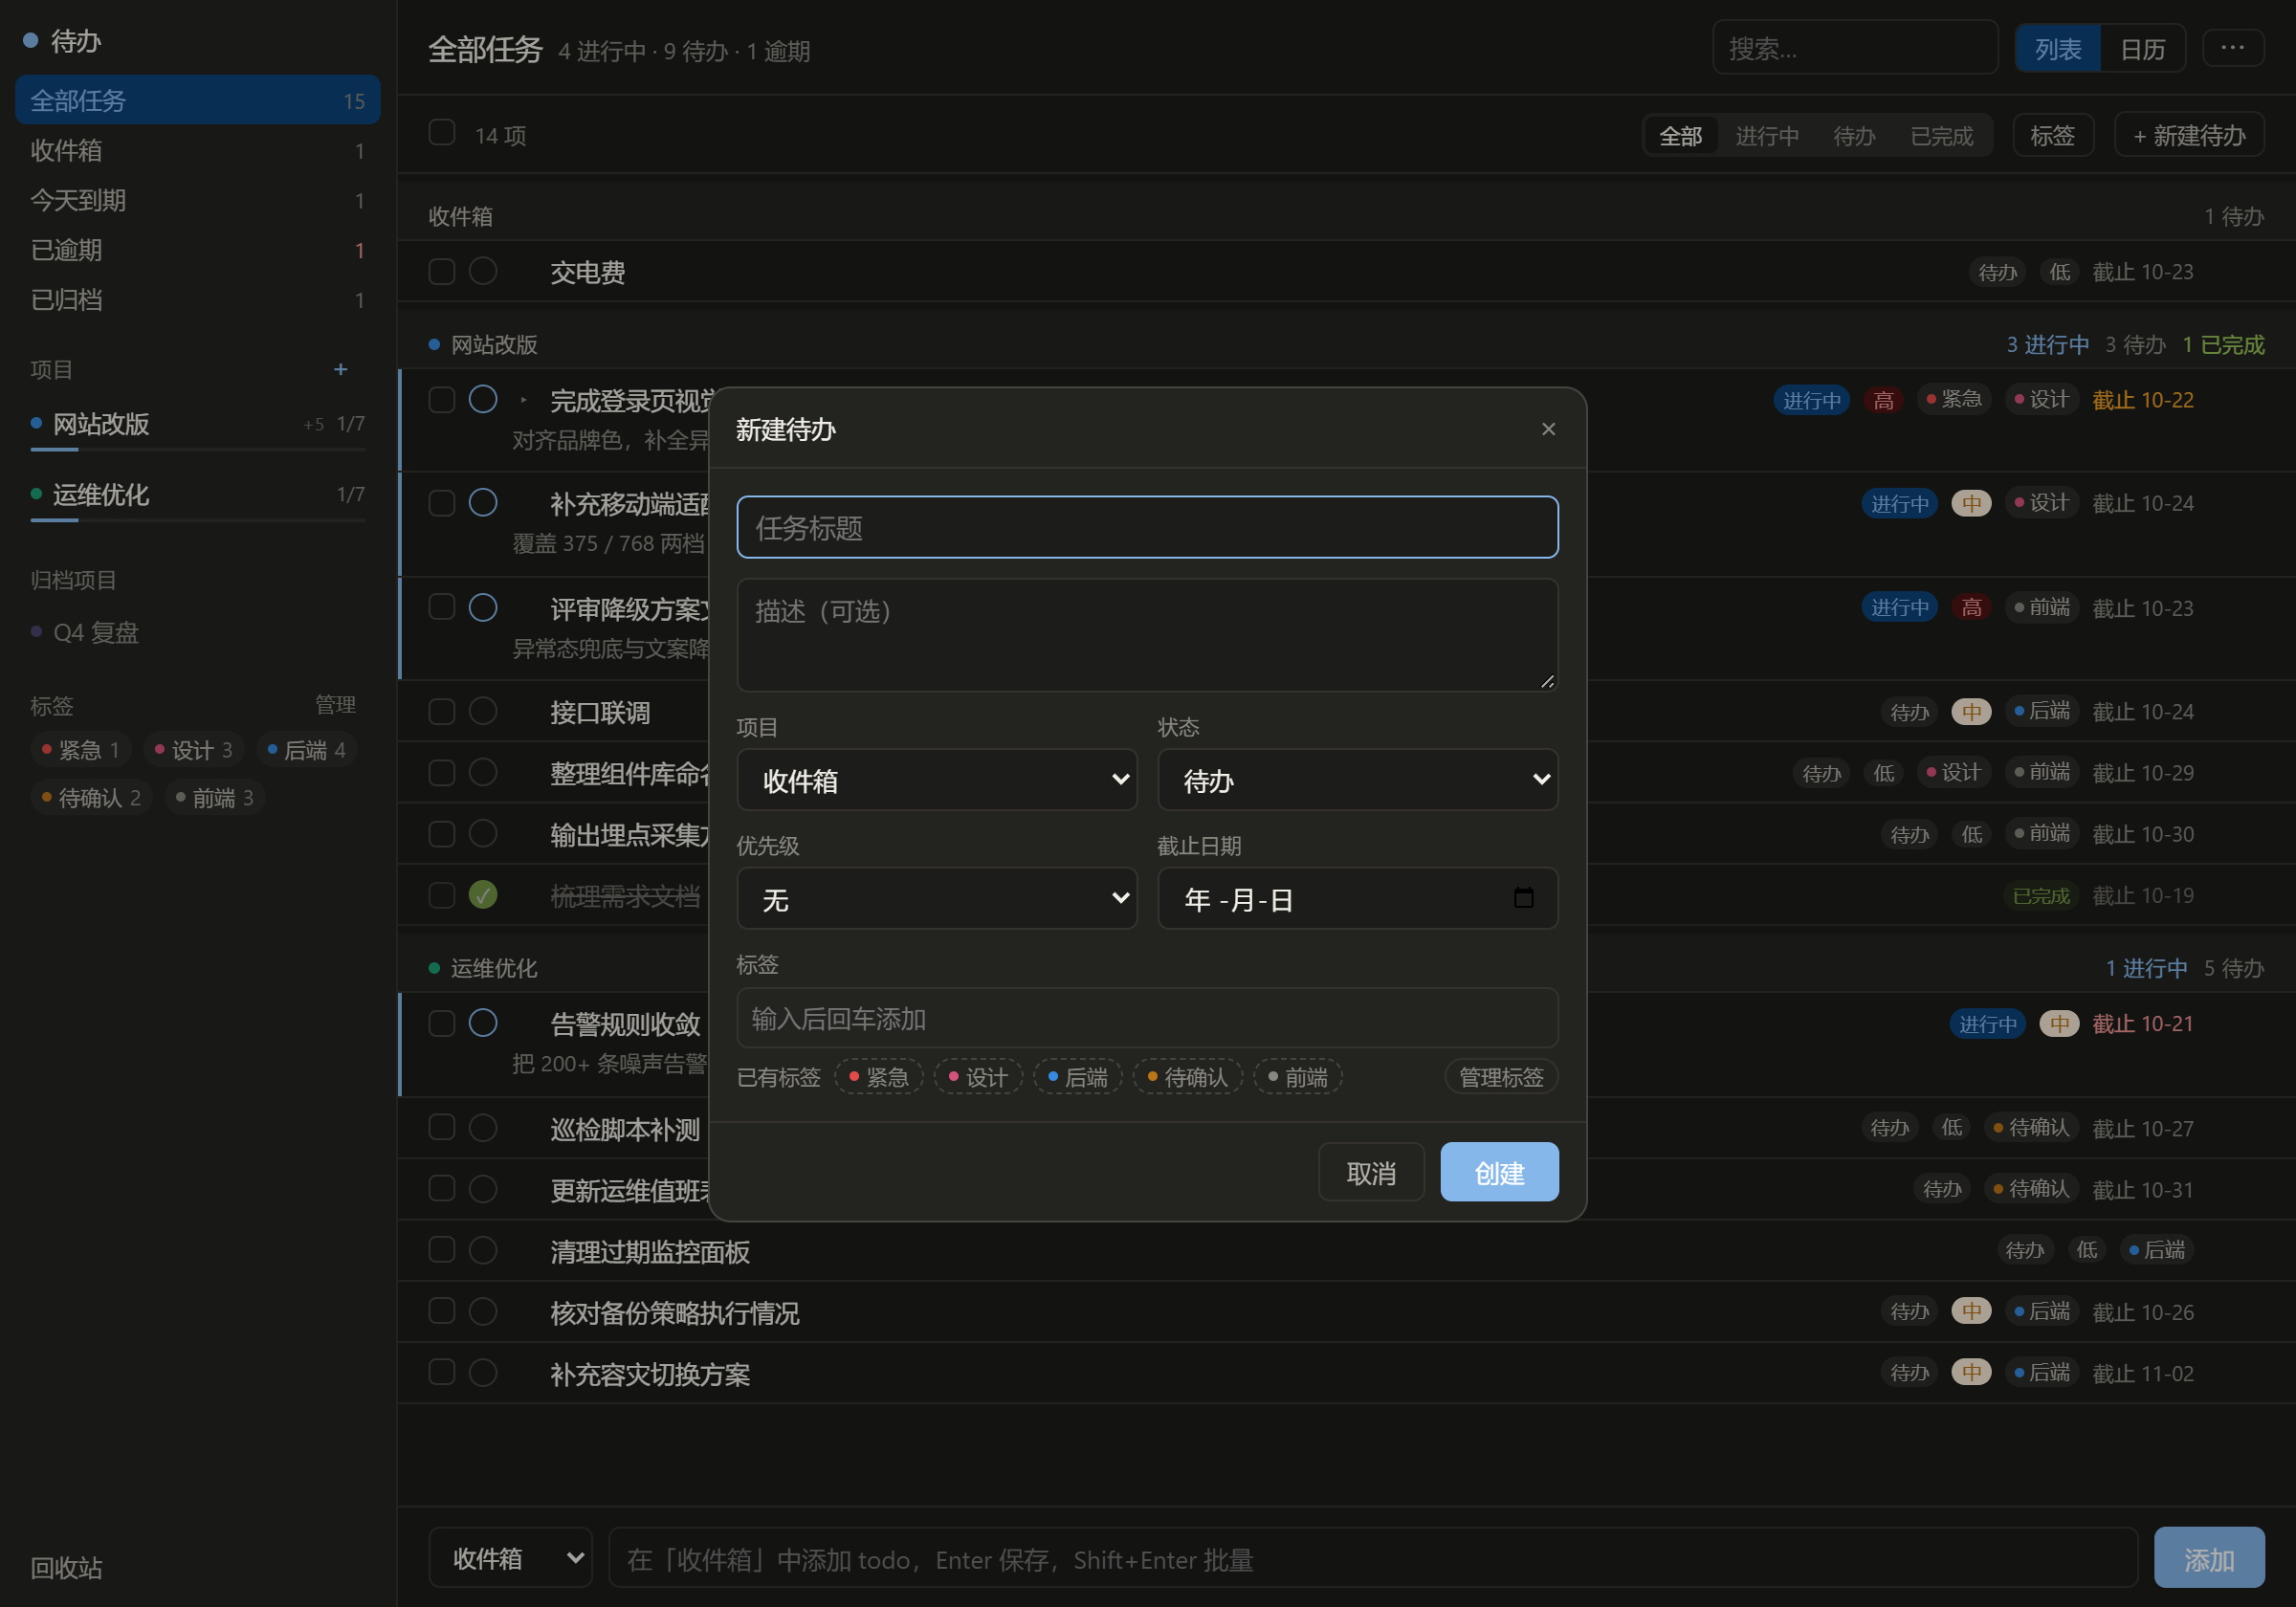Click status circle of 核对备份策略执行情况
The width and height of the screenshot is (2296, 1607).
(x=483, y=1311)
